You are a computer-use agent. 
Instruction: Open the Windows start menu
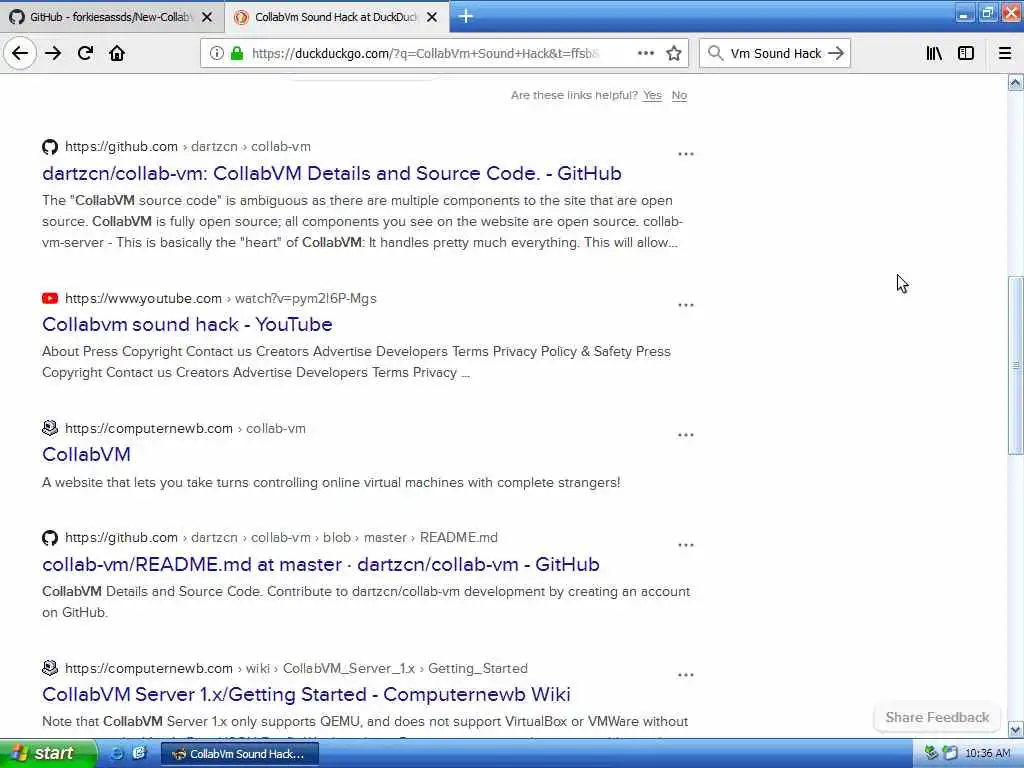coord(46,754)
